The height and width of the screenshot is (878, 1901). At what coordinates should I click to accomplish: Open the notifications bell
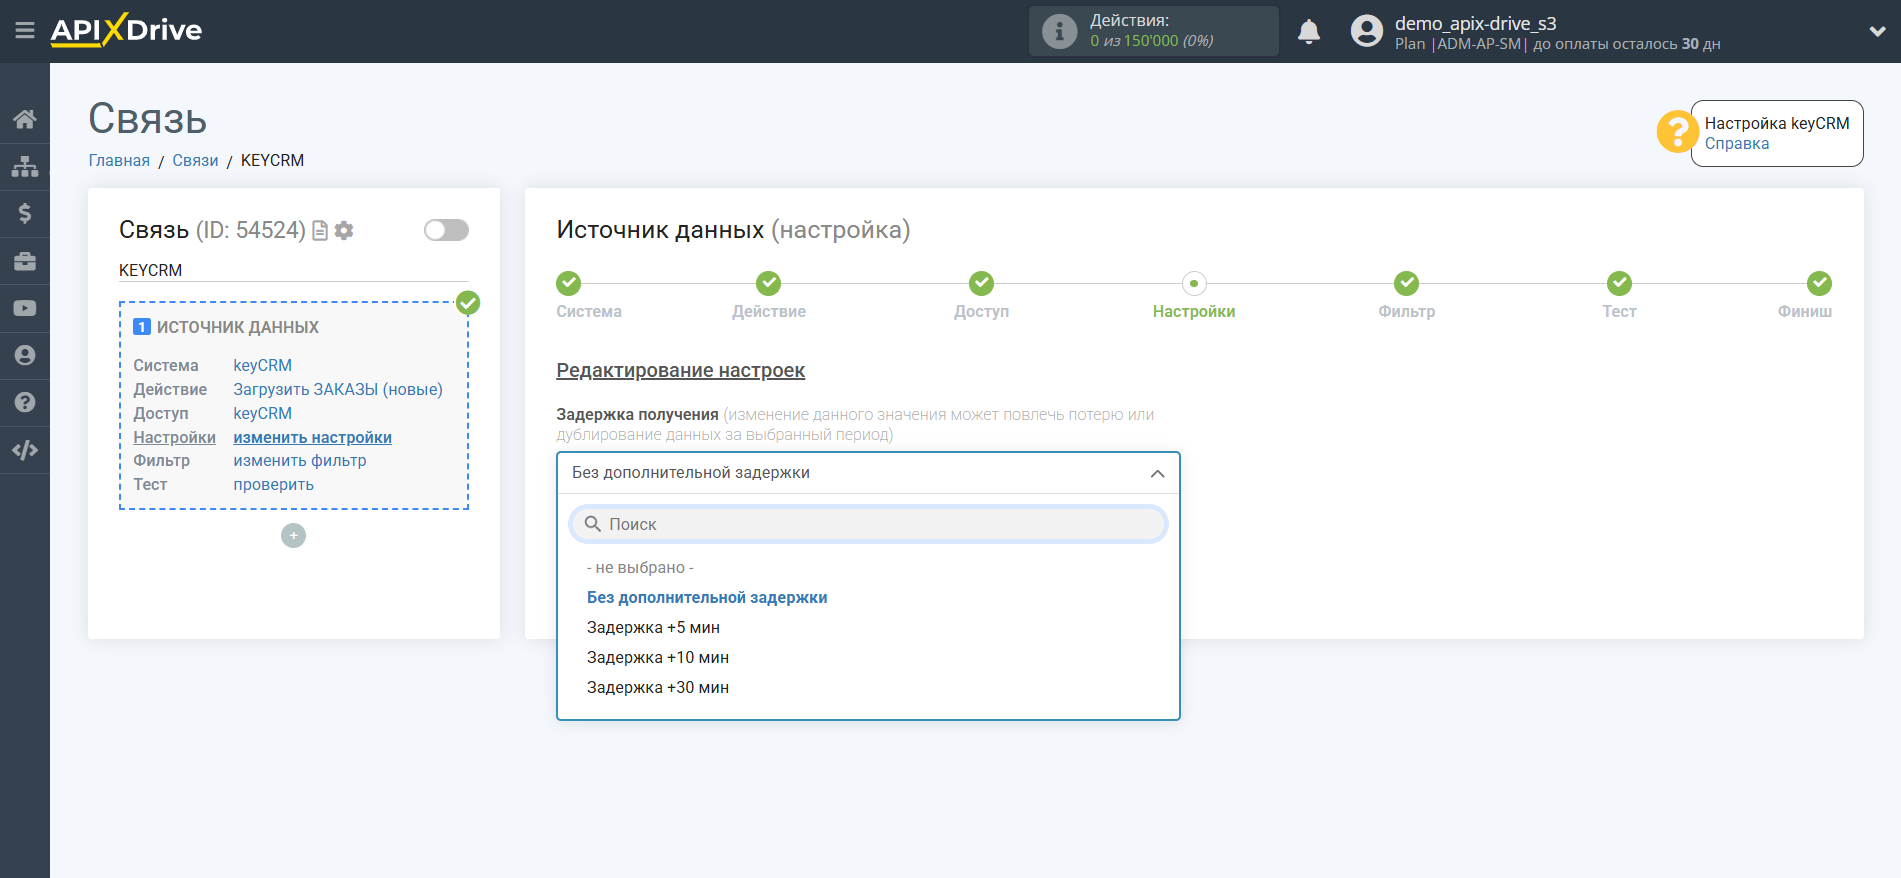click(1309, 32)
